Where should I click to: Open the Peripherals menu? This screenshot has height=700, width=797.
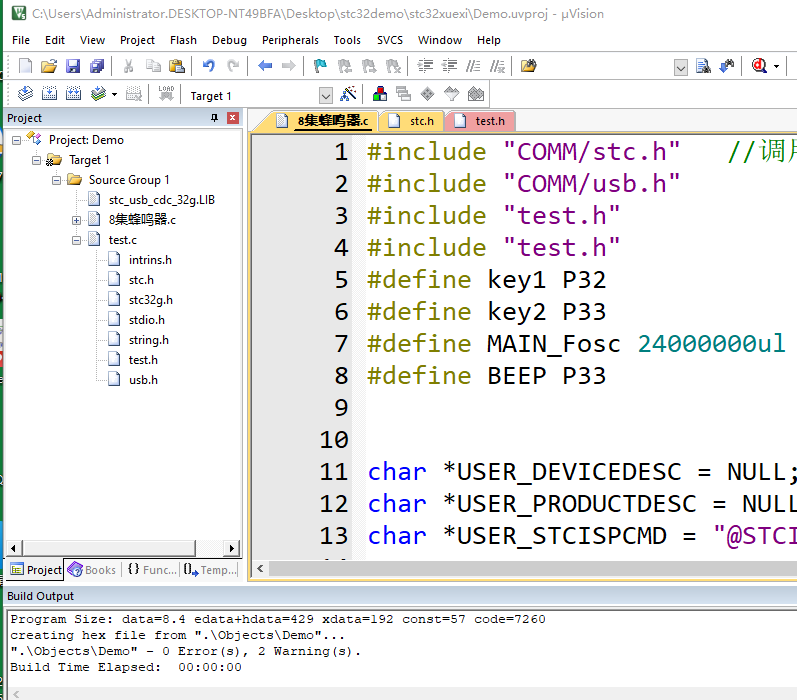(x=290, y=40)
